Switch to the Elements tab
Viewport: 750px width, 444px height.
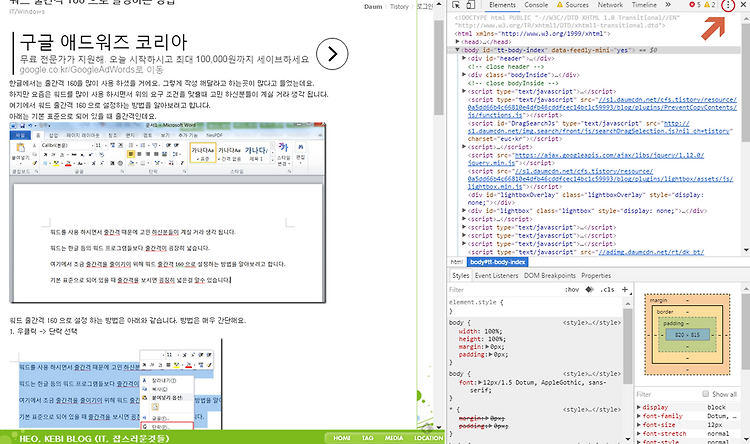point(502,5)
